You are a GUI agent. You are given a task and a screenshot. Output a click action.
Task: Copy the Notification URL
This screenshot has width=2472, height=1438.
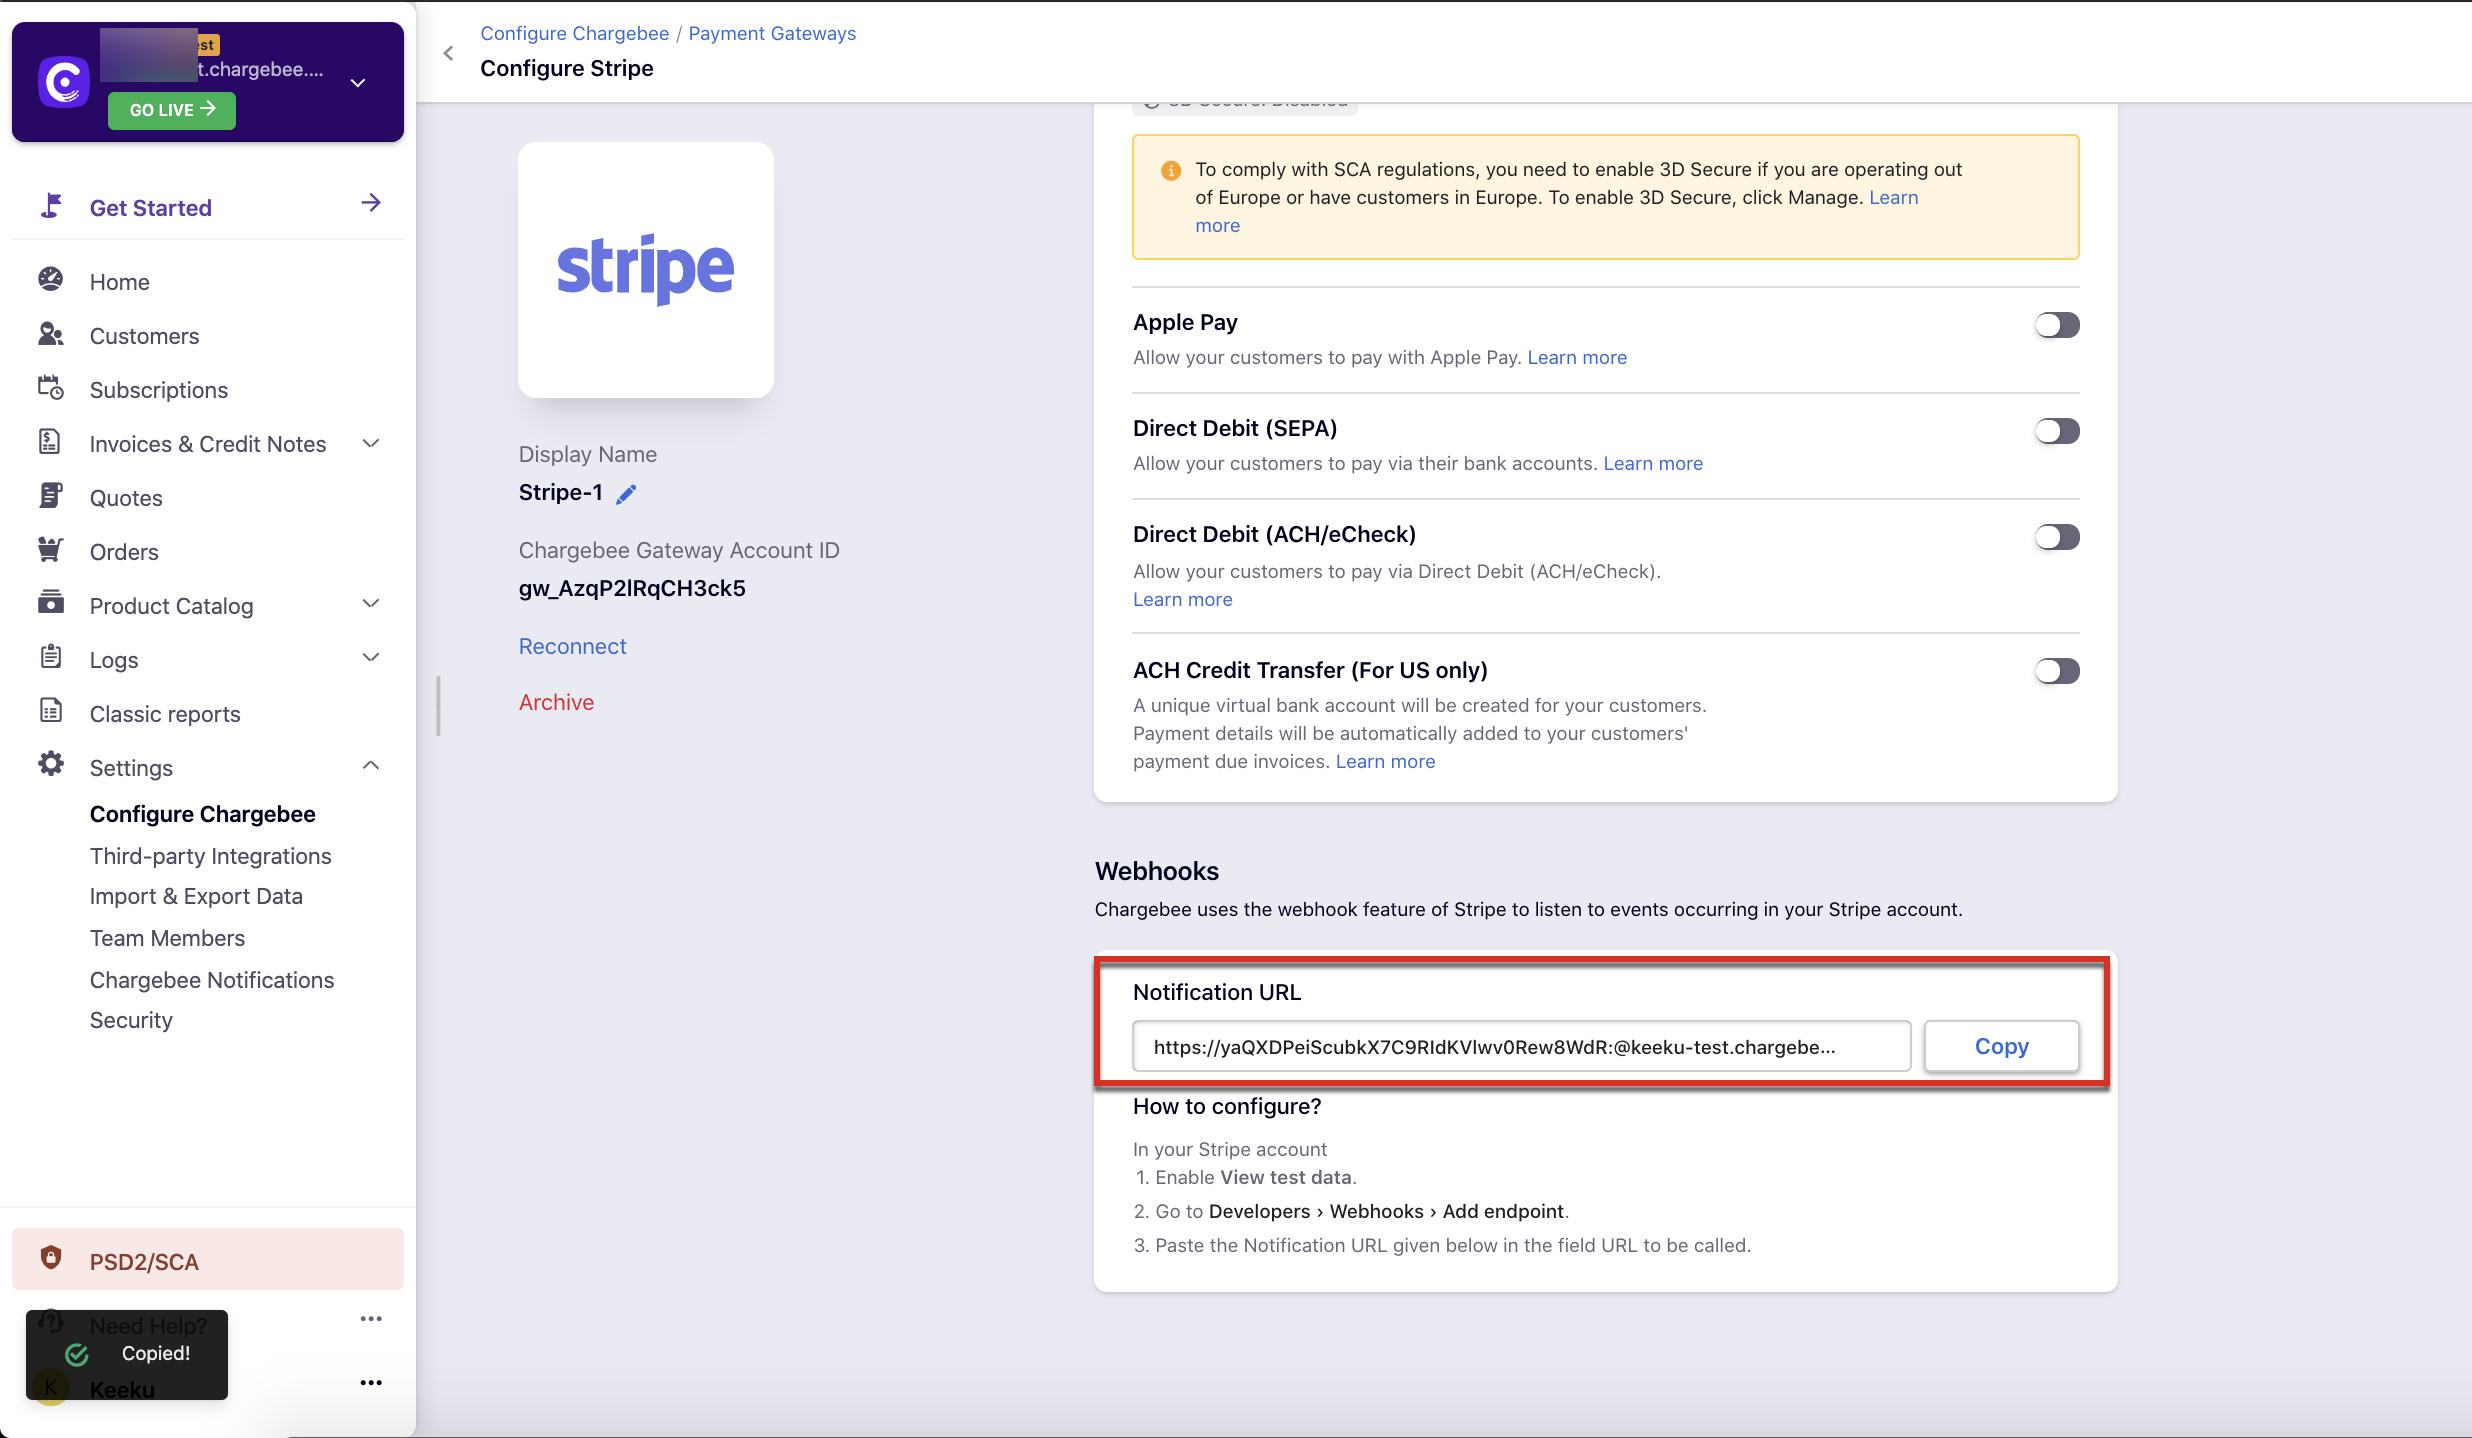point(2001,1046)
